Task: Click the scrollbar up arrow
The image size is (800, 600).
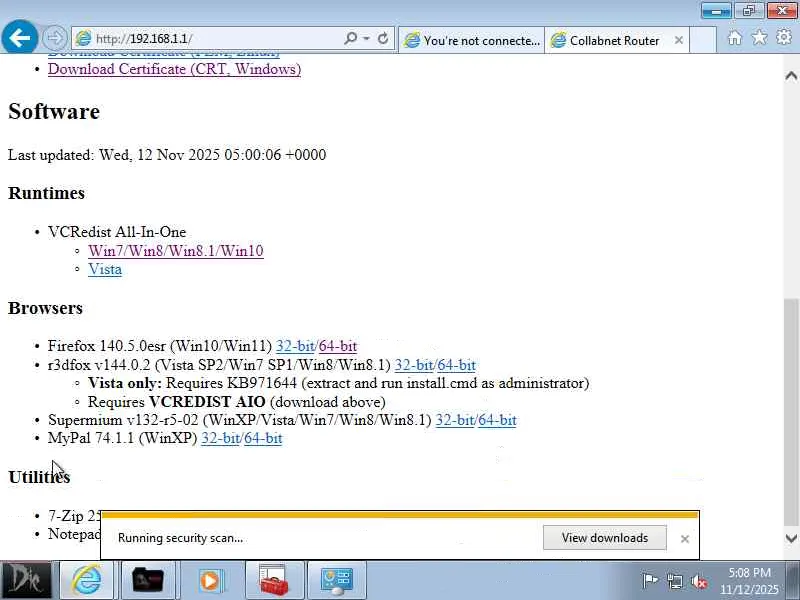Action: coord(791,76)
